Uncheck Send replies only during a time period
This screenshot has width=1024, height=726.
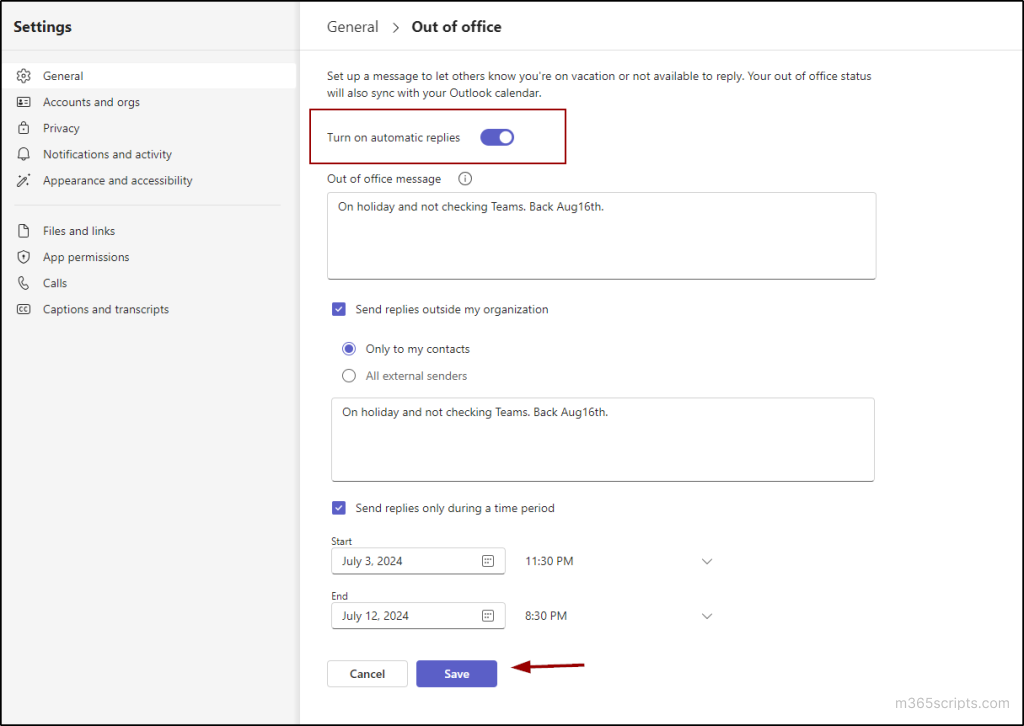coord(339,508)
